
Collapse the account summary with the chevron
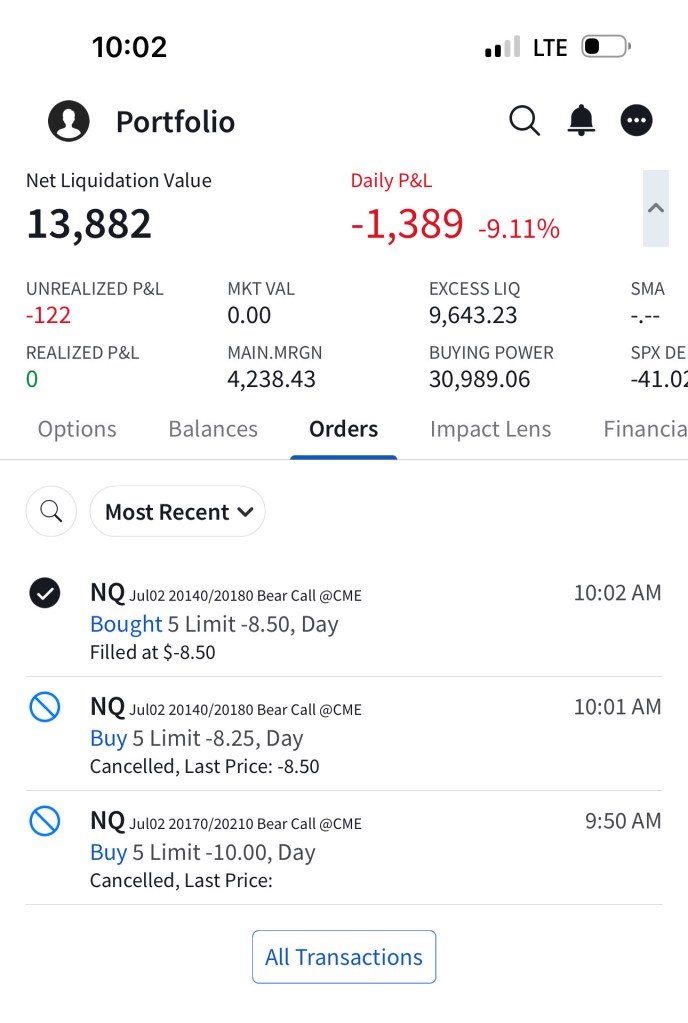point(656,208)
